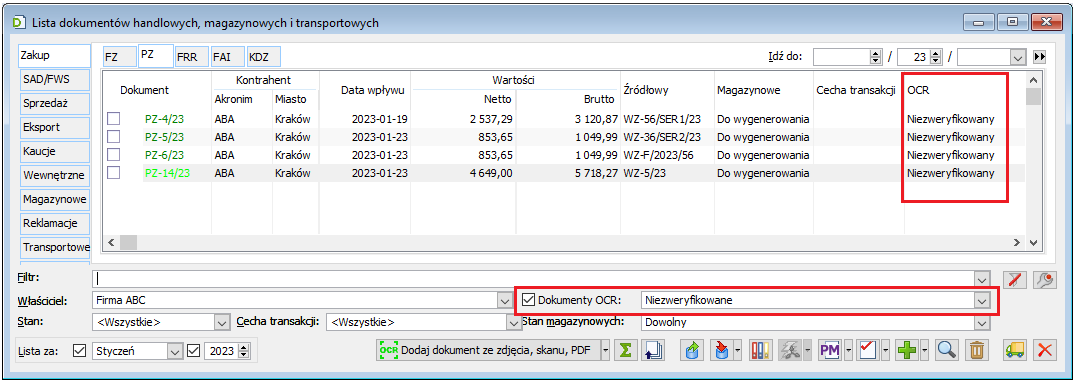
Task: Click the purple PM icon
Action: point(830,350)
